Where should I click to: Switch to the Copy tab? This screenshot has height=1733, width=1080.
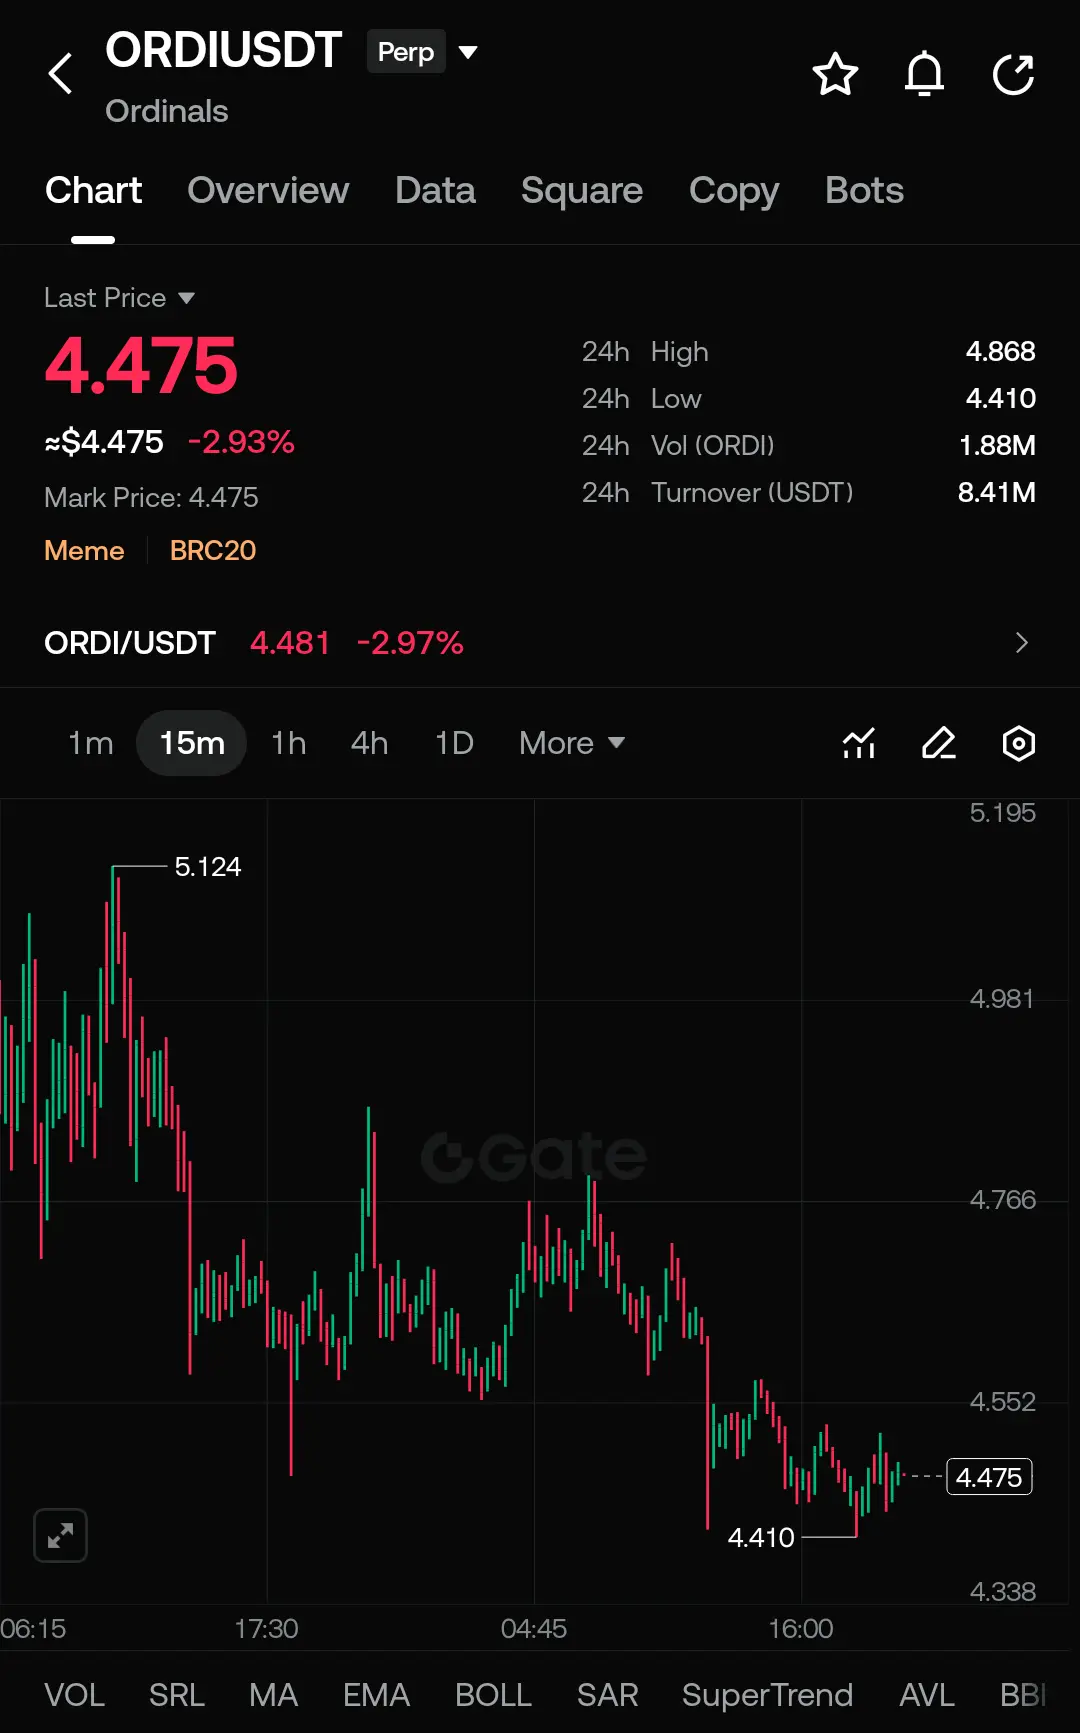click(x=734, y=190)
